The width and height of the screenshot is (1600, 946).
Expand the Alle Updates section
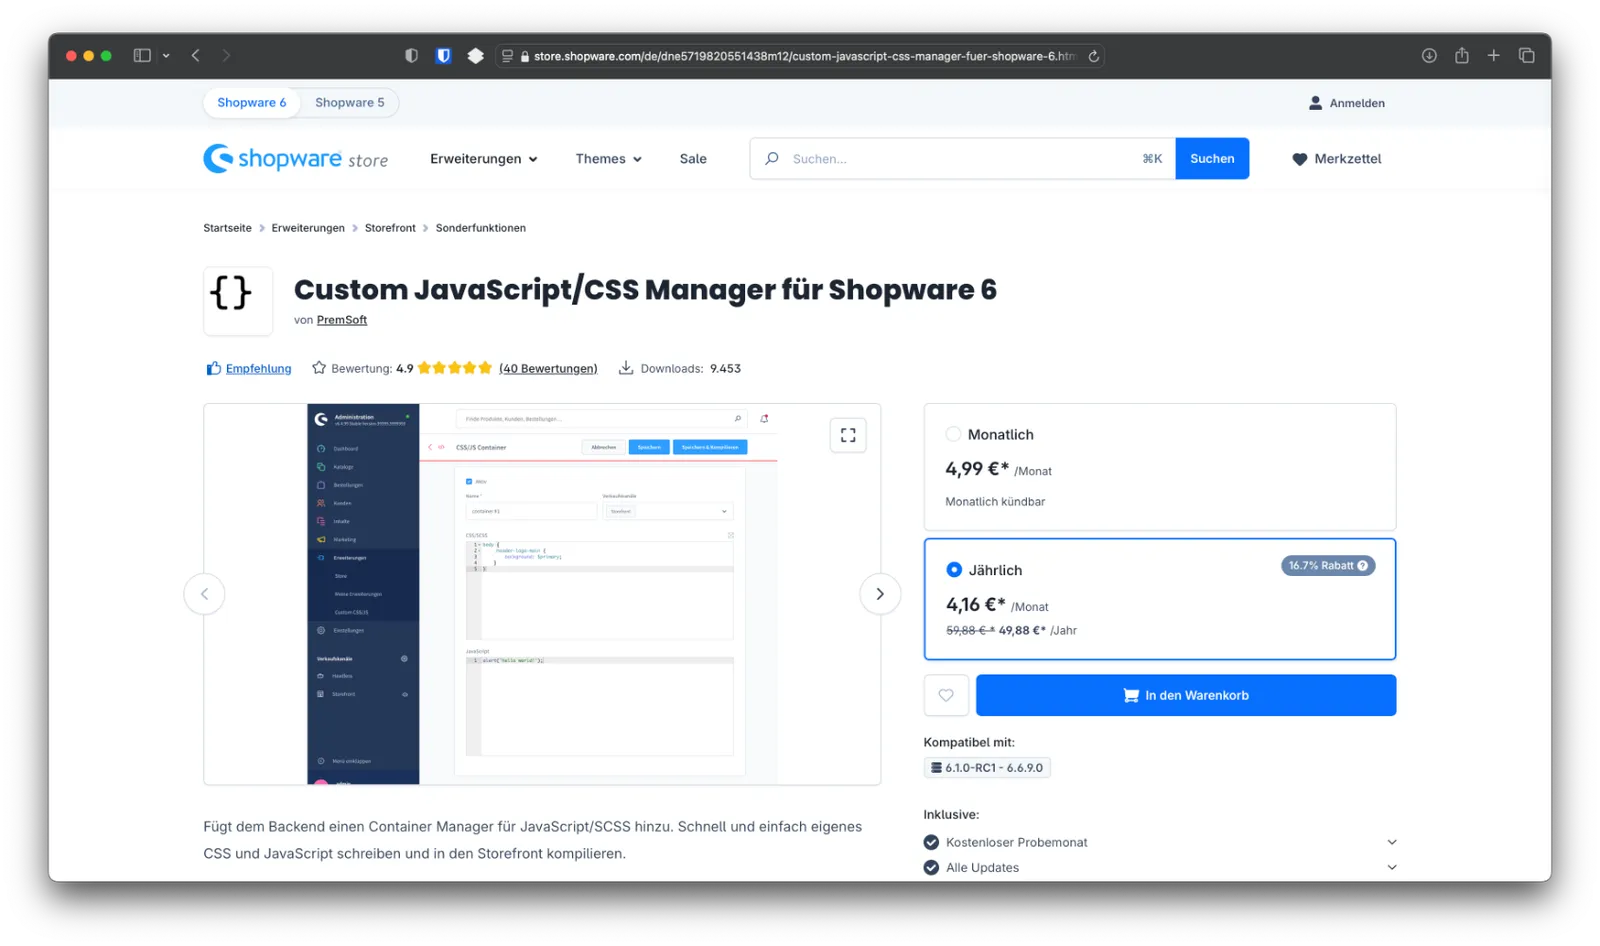(1392, 867)
